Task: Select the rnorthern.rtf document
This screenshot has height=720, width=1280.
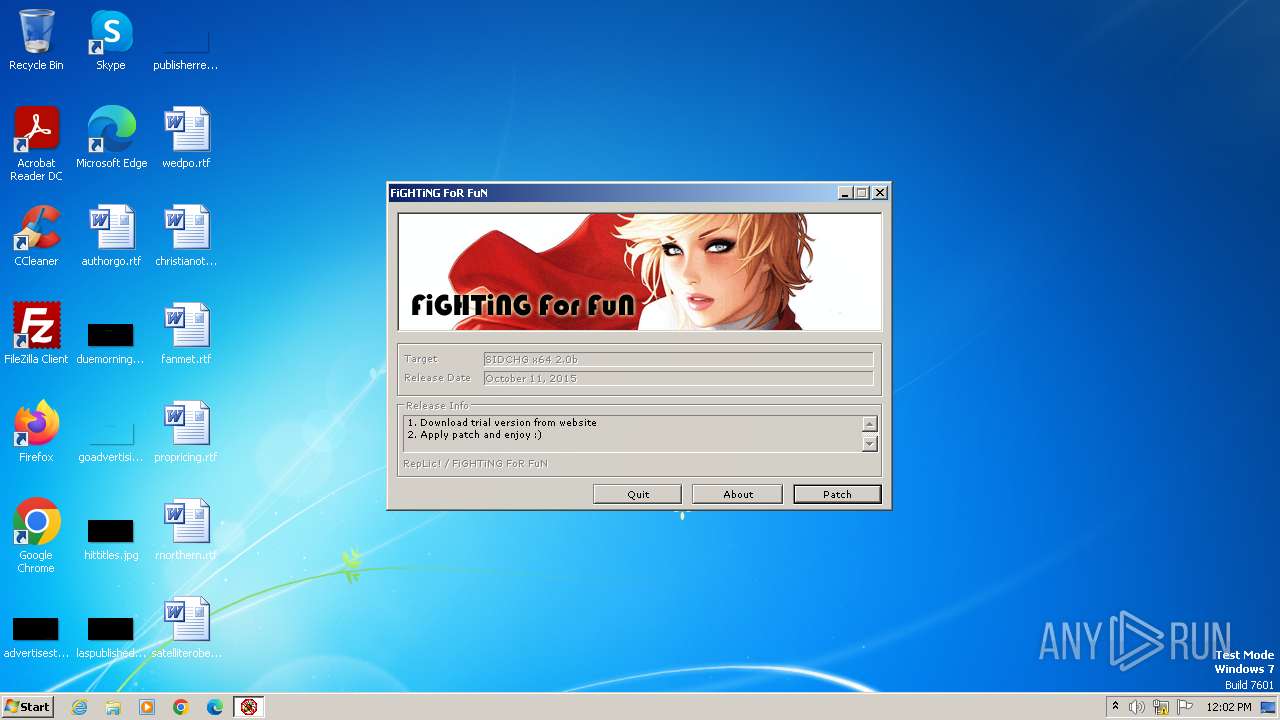Action: (x=186, y=530)
